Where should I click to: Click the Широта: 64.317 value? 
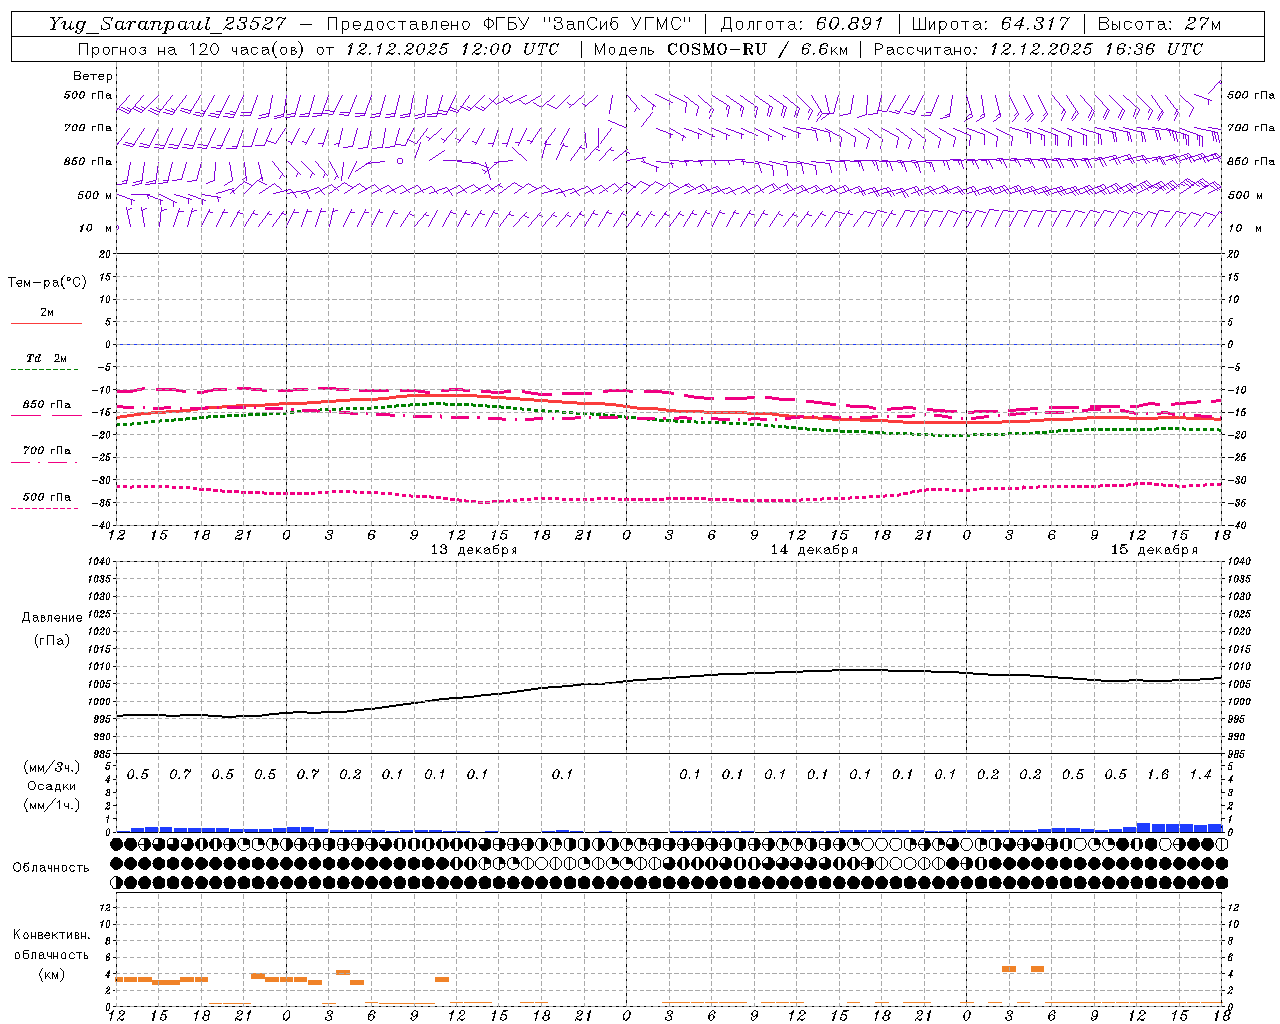(x=990, y=24)
